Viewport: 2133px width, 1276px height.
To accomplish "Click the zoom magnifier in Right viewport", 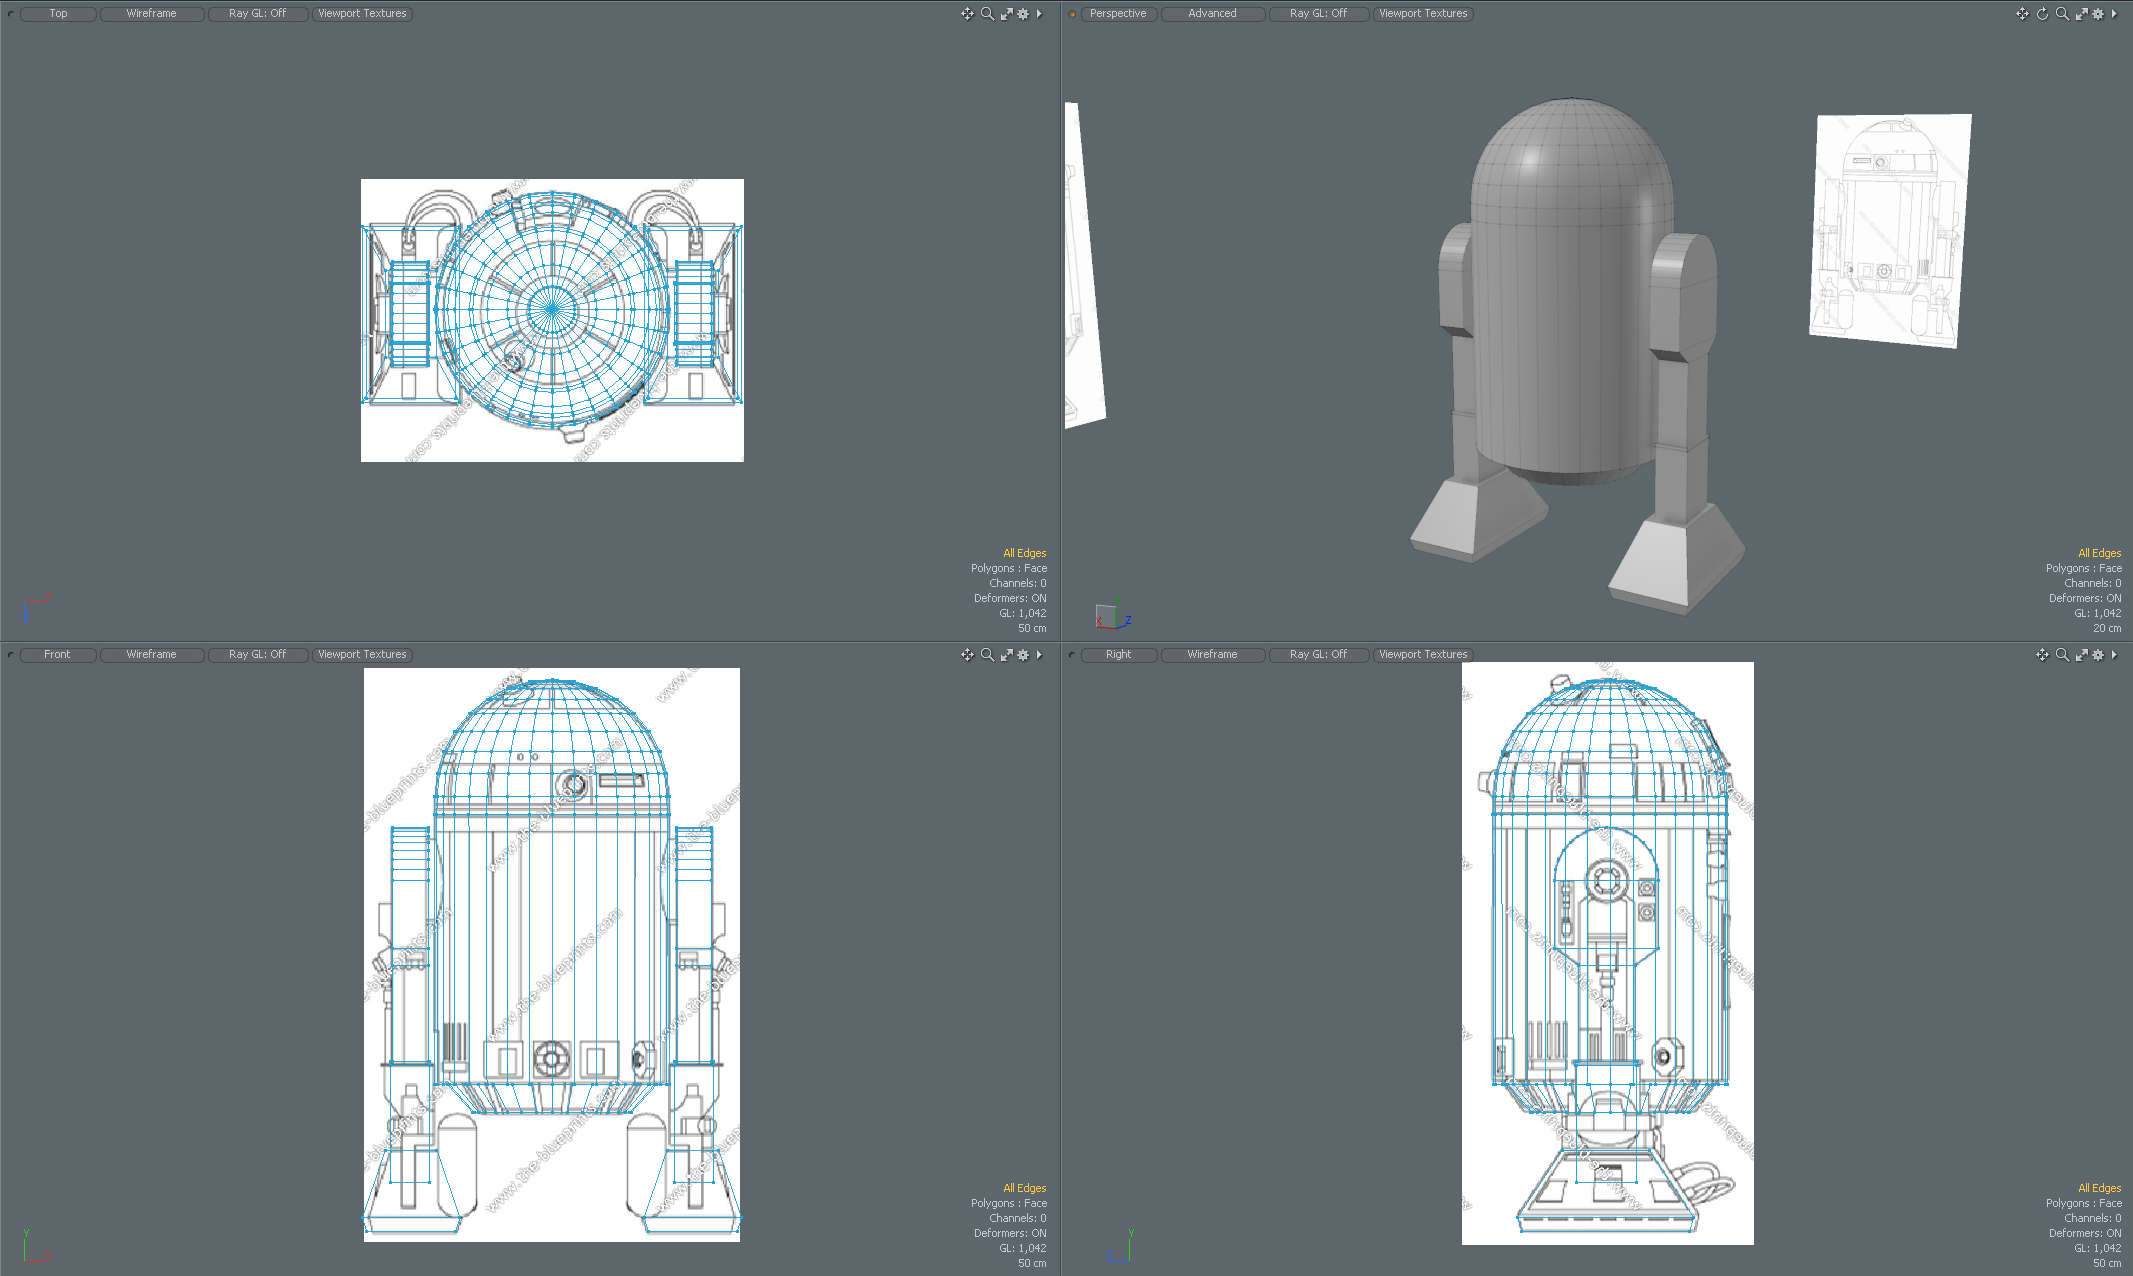I will (x=2062, y=655).
